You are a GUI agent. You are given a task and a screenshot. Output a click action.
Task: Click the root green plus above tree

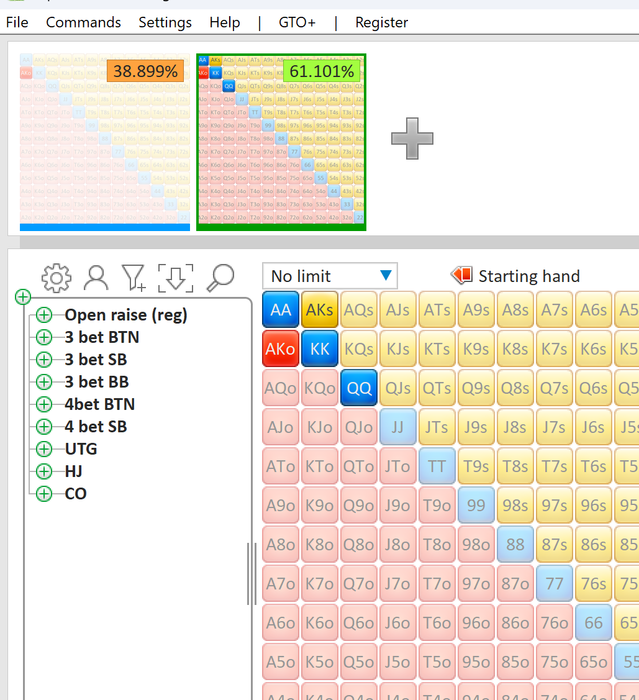coord(23,296)
